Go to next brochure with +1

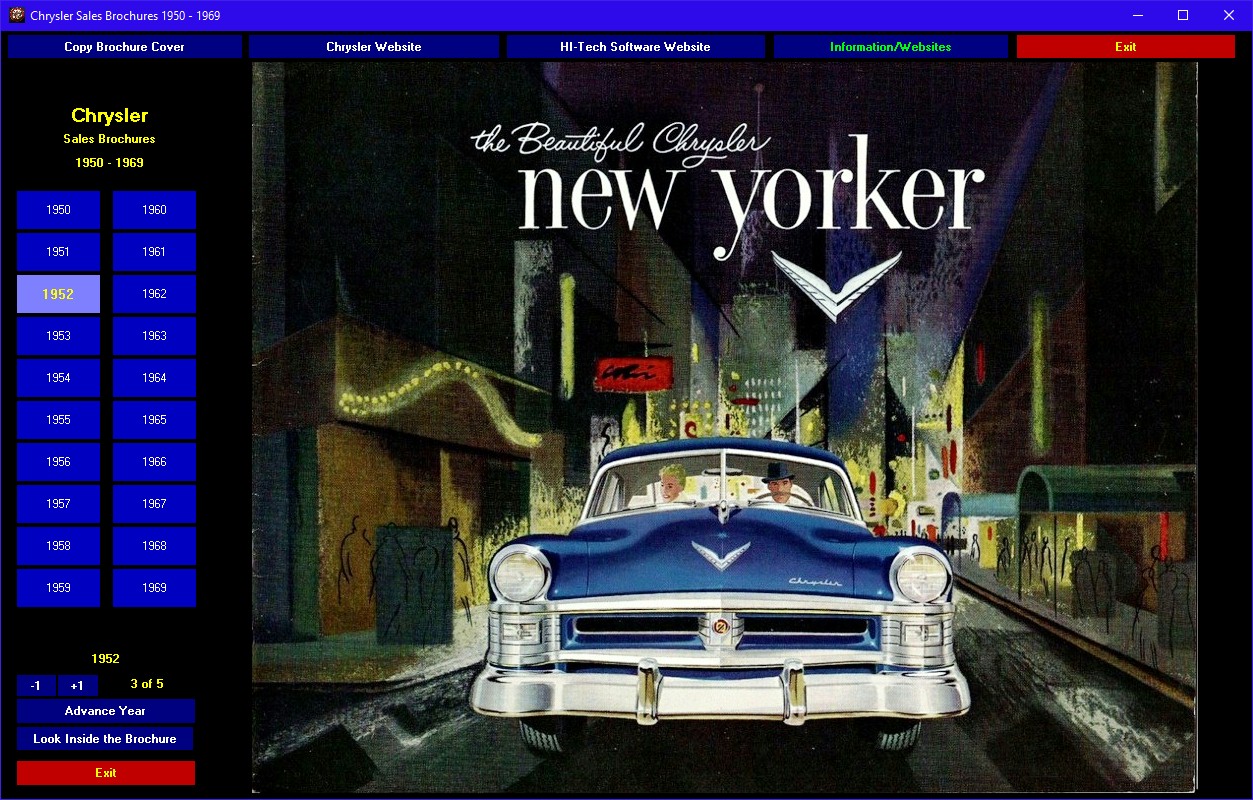pos(77,686)
